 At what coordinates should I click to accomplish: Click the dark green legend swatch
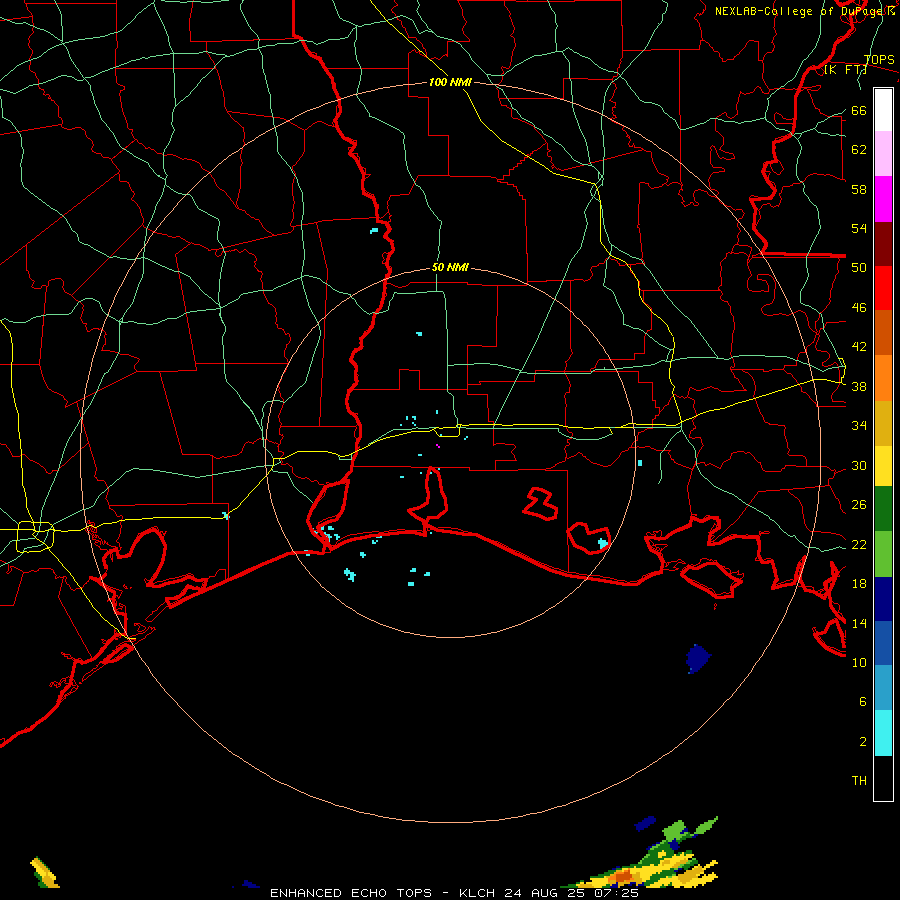pos(883,509)
